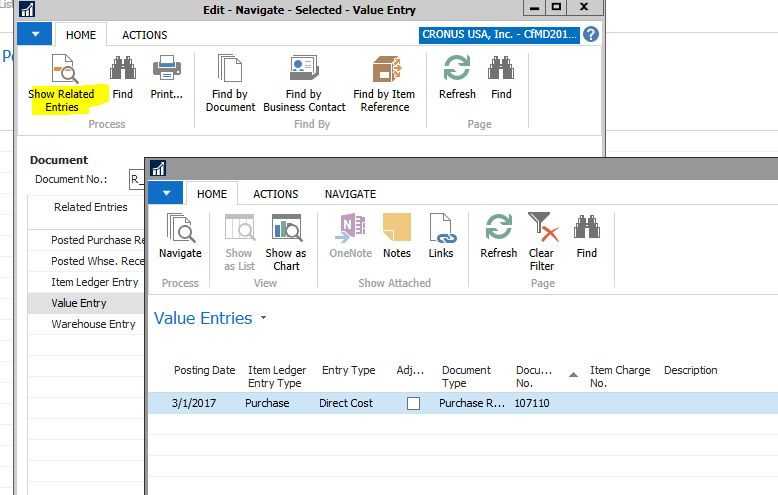This screenshot has height=495, width=778.
Task: Show Value Entries as Chart
Action: [286, 229]
